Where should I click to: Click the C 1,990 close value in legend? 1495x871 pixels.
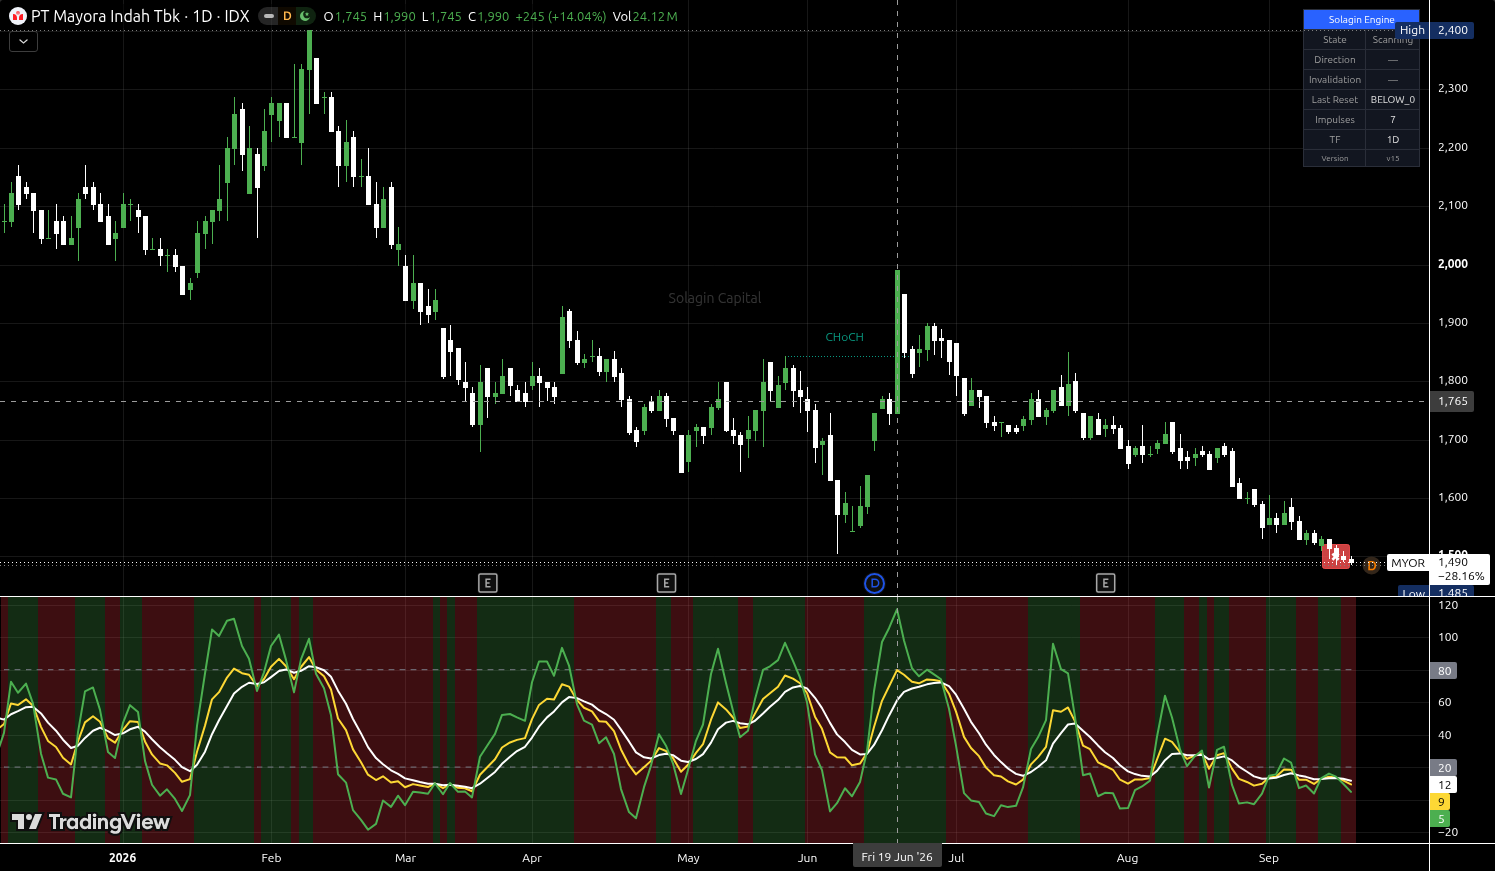point(489,17)
